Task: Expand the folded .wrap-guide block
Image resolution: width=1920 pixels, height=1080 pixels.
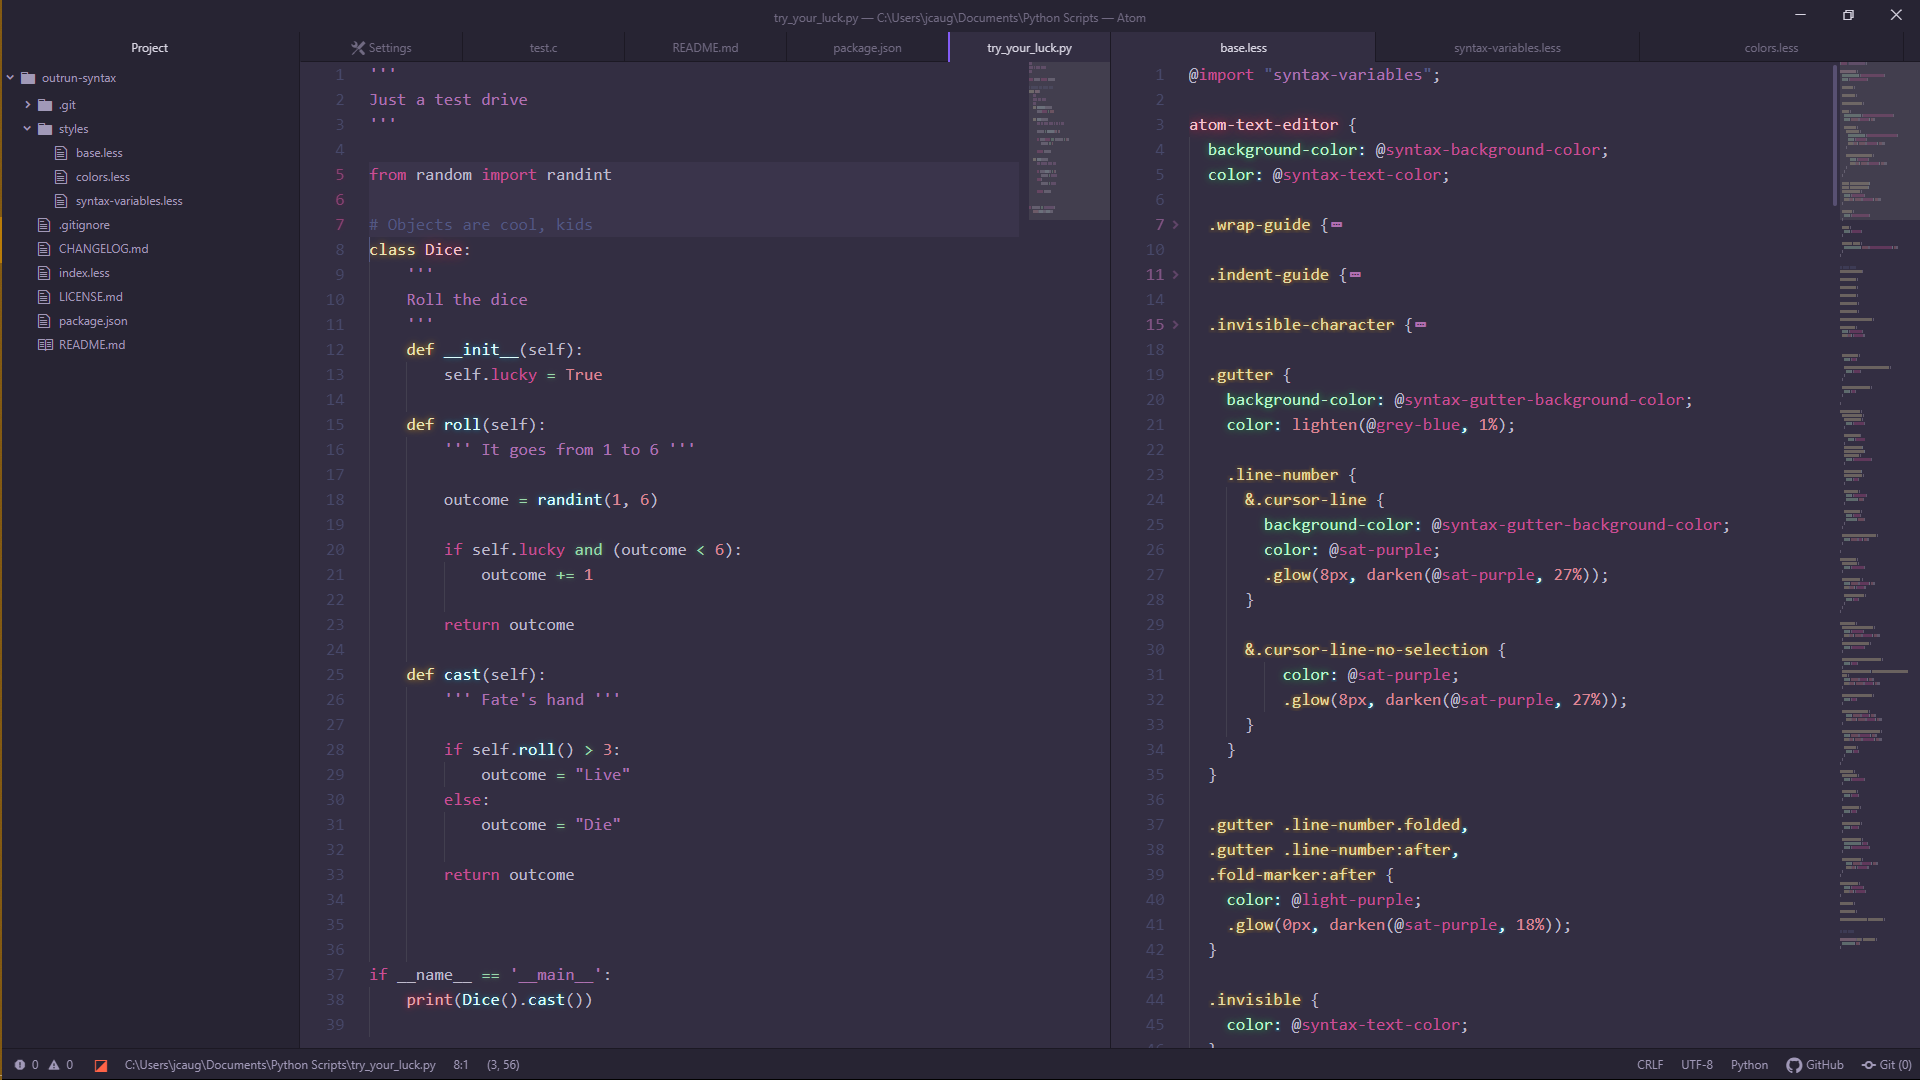Action: 1175,225
